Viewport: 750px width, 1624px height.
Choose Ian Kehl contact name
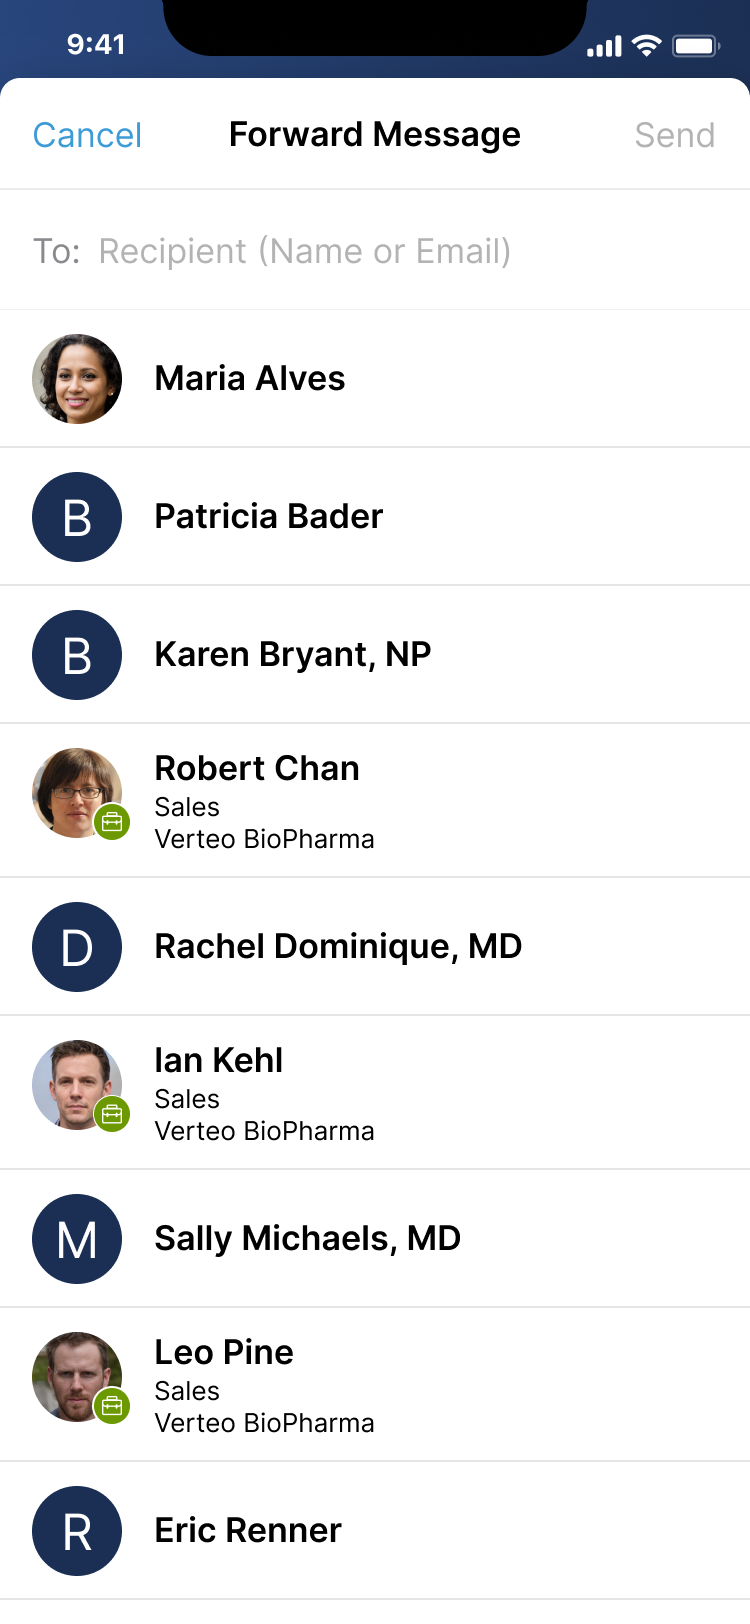[x=219, y=1061]
